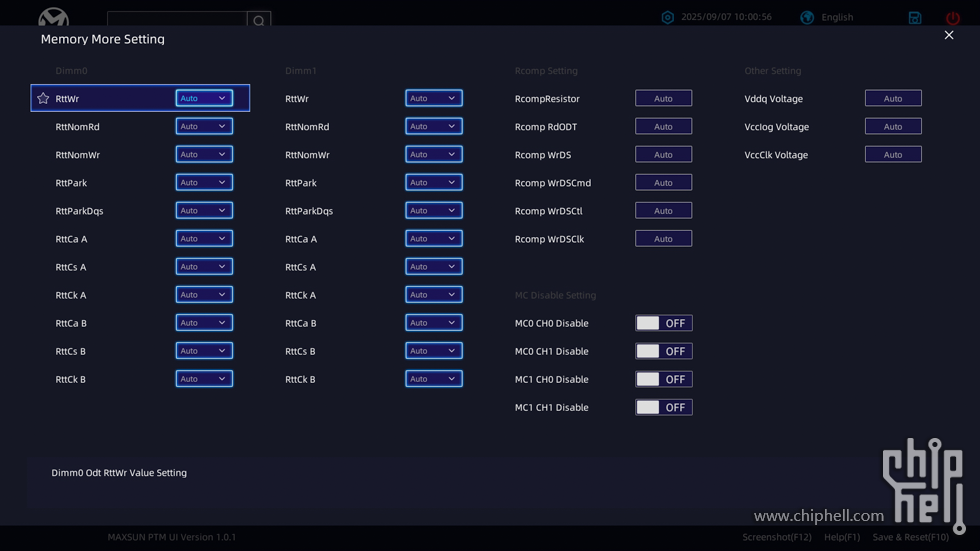Open Dimm0 RttCa A dropdown
This screenshot has width=980, height=551.
point(204,239)
